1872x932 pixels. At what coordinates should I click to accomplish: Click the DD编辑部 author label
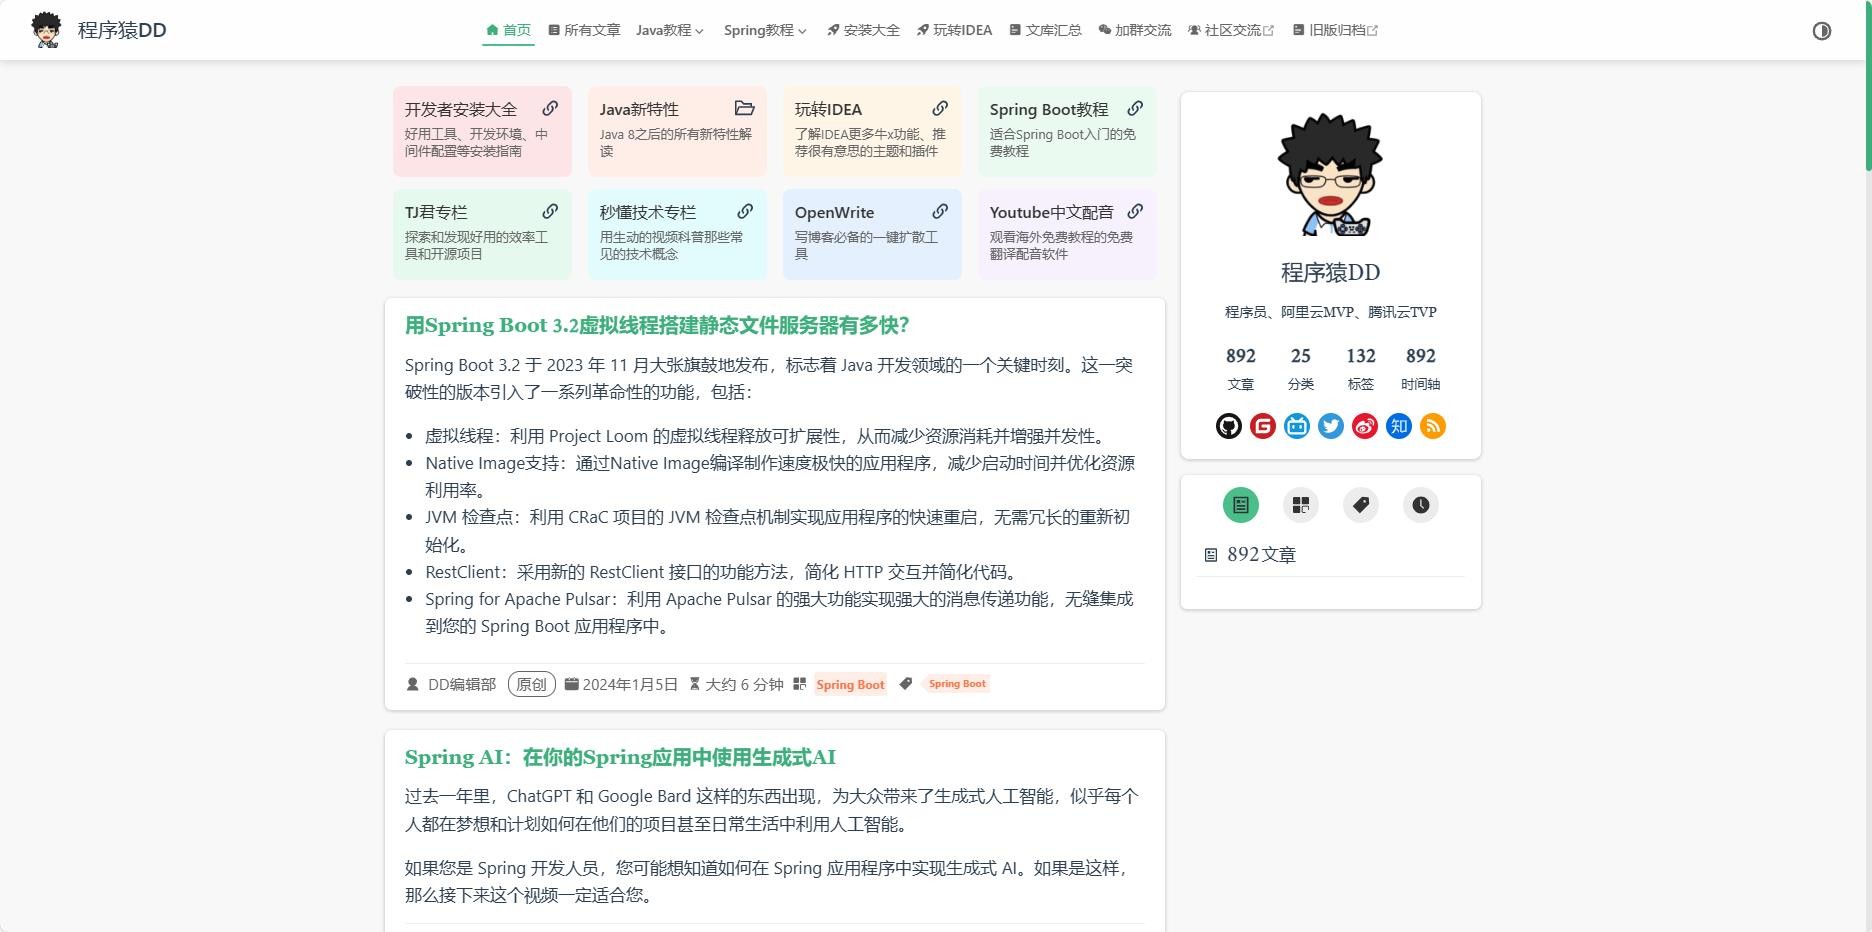(462, 684)
